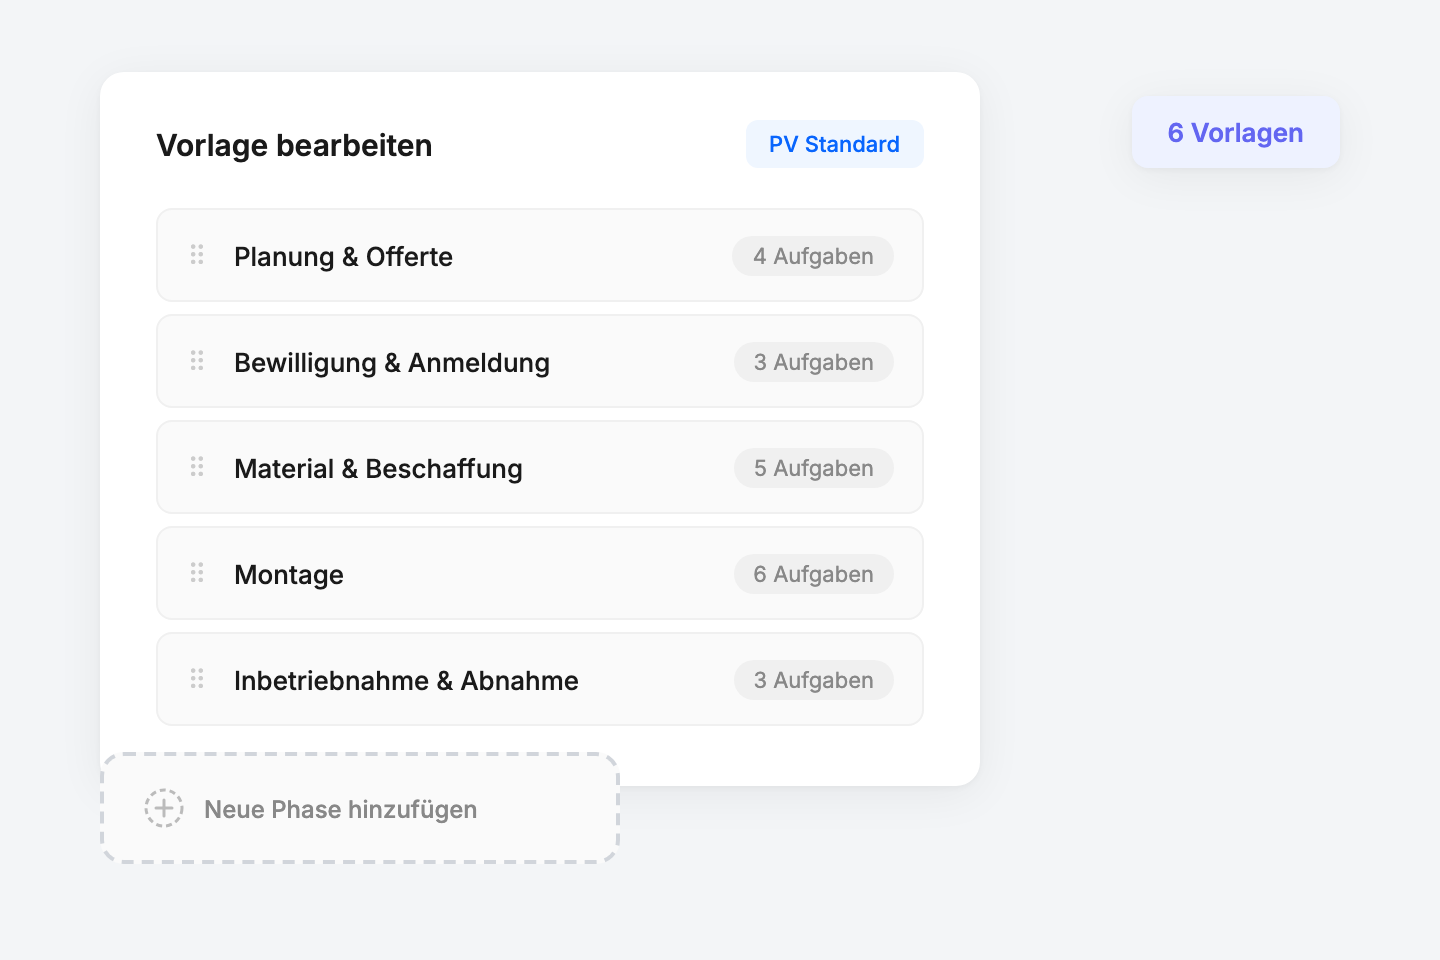This screenshot has height=960, width=1440.
Task: Click the 3 Aufgaben badge on Inbetriebnahme
Action: point(813,679)
